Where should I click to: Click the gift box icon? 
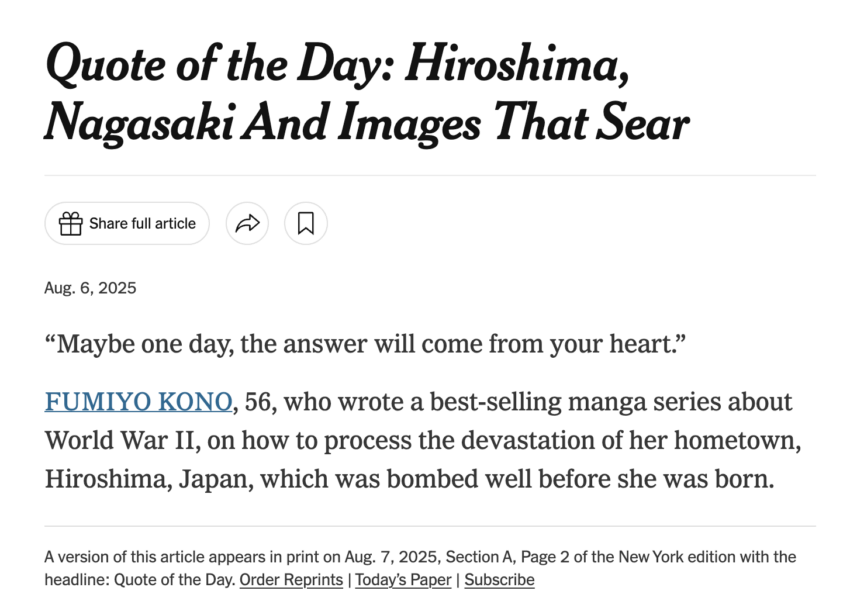[70, 223]
